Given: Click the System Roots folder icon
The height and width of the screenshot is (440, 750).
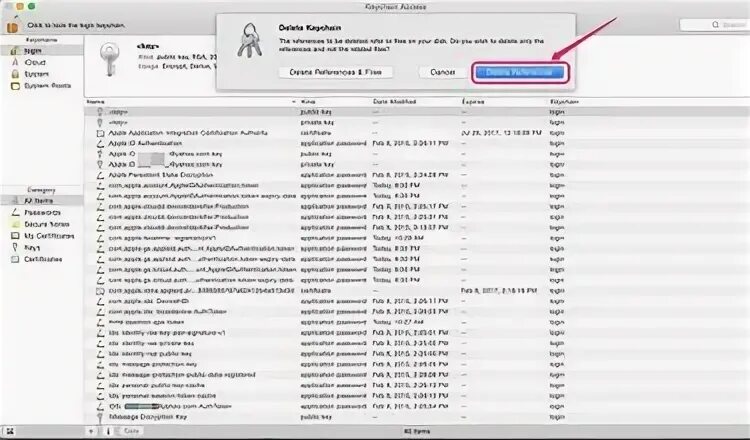Looking at the screenshot, I should pos(15,86).
